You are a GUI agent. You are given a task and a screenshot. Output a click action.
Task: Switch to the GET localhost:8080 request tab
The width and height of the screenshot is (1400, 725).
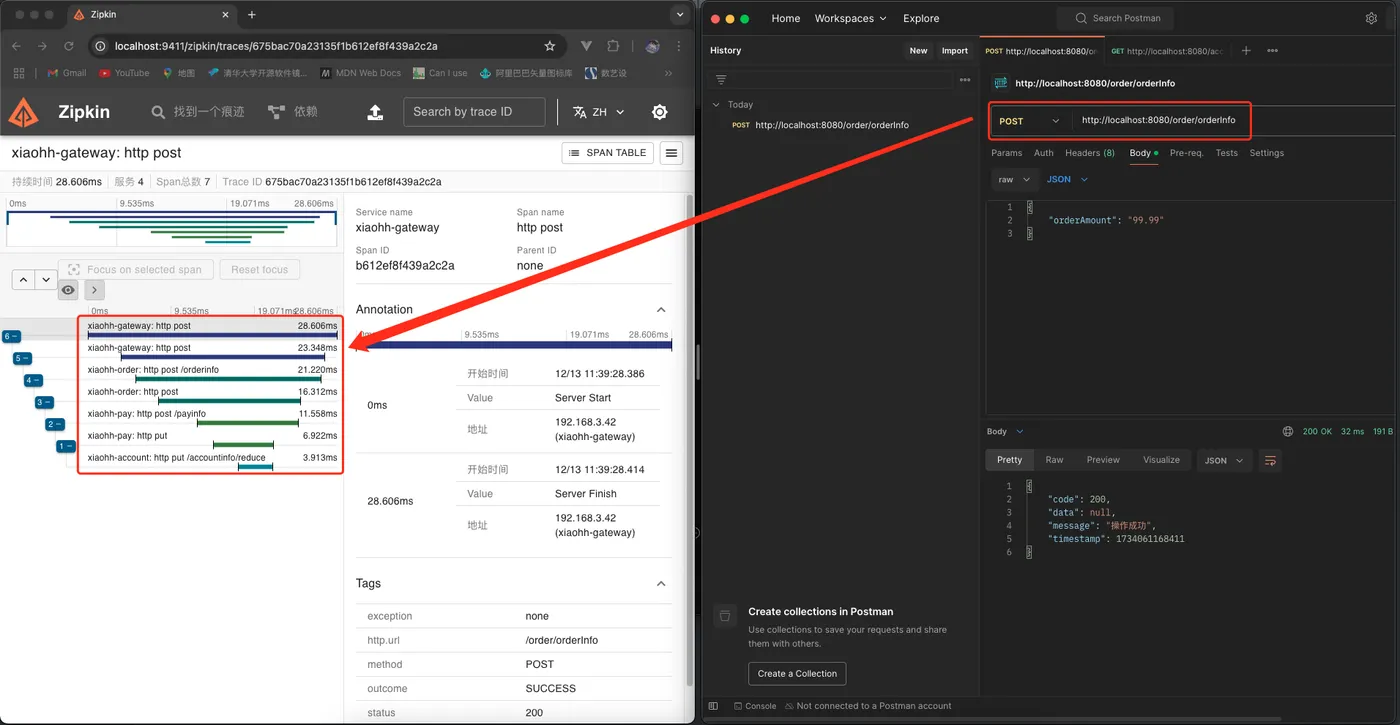tap(1166, 50)
